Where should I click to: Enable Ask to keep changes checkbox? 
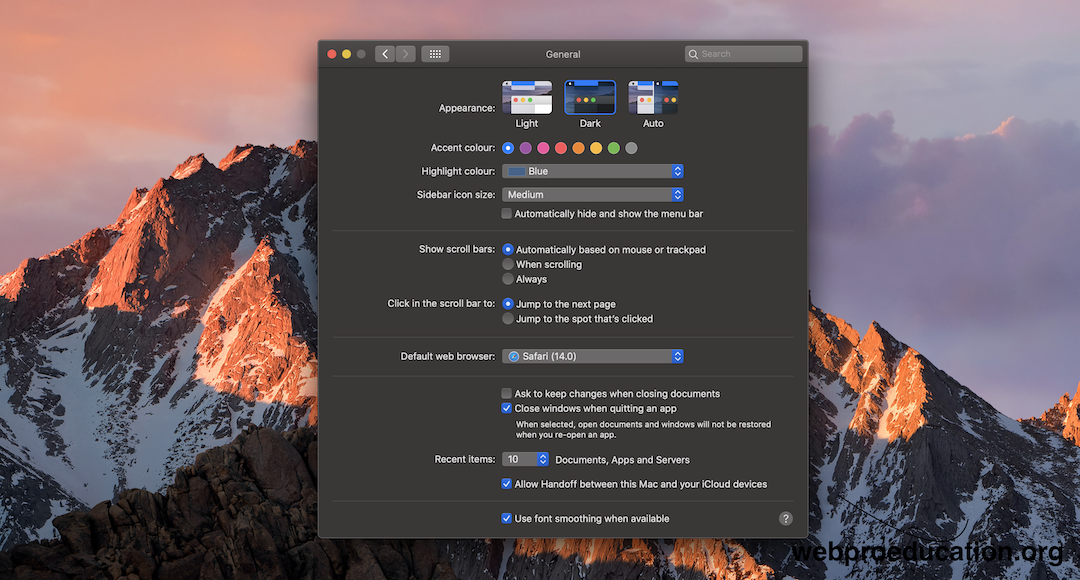pyautogui.click(x=507, y=394)
